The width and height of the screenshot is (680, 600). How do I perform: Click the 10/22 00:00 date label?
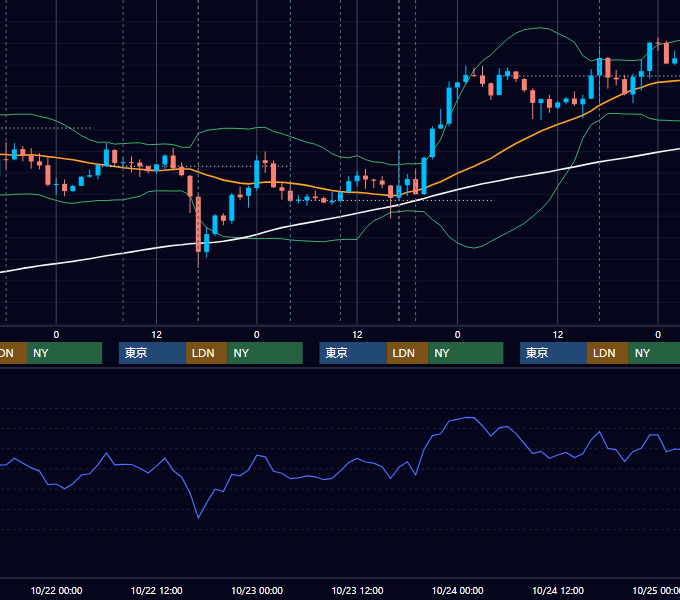pos(56,590)
